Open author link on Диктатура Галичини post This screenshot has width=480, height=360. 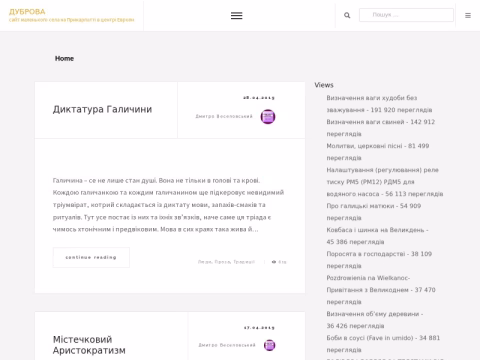point(224,116)
